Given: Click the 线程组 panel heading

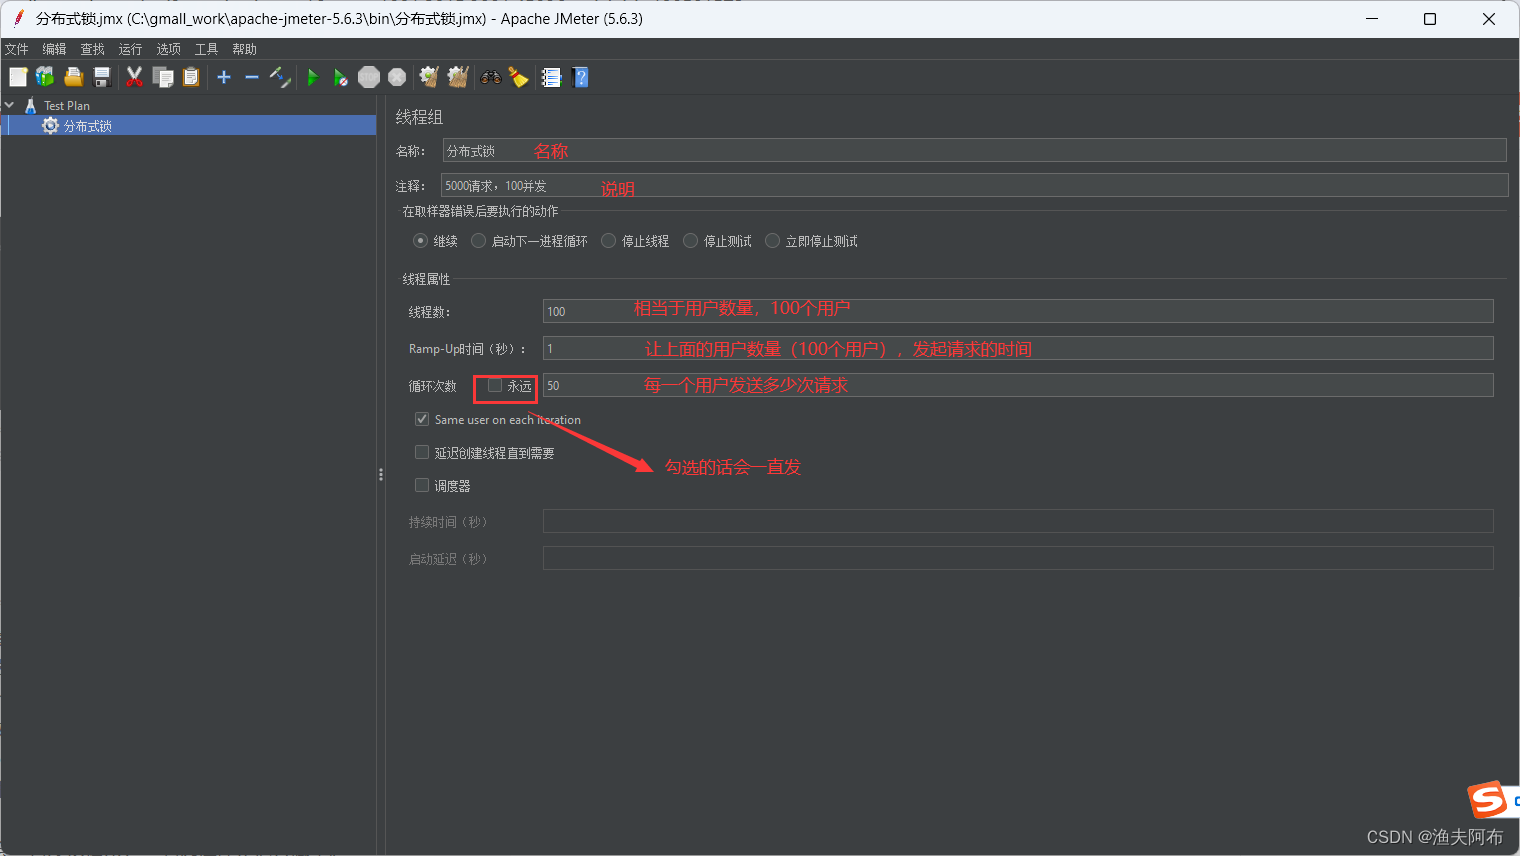Looking at the screenshot, I should point(419,117).
